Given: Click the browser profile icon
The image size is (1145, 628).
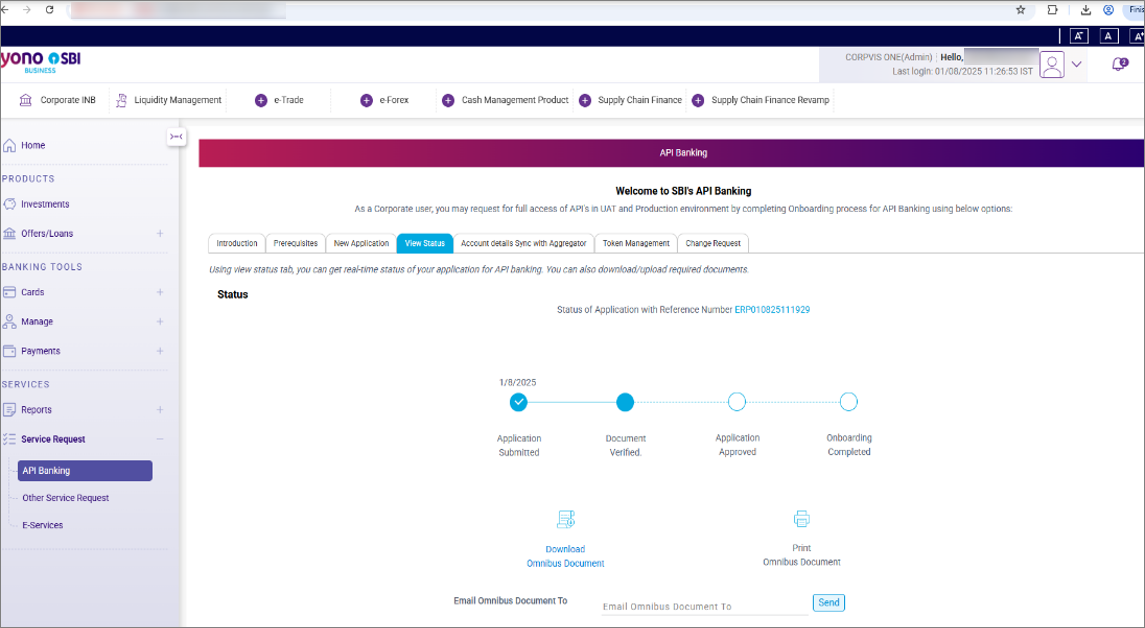Looking at the screenshot, I should tap(1108, 10).
